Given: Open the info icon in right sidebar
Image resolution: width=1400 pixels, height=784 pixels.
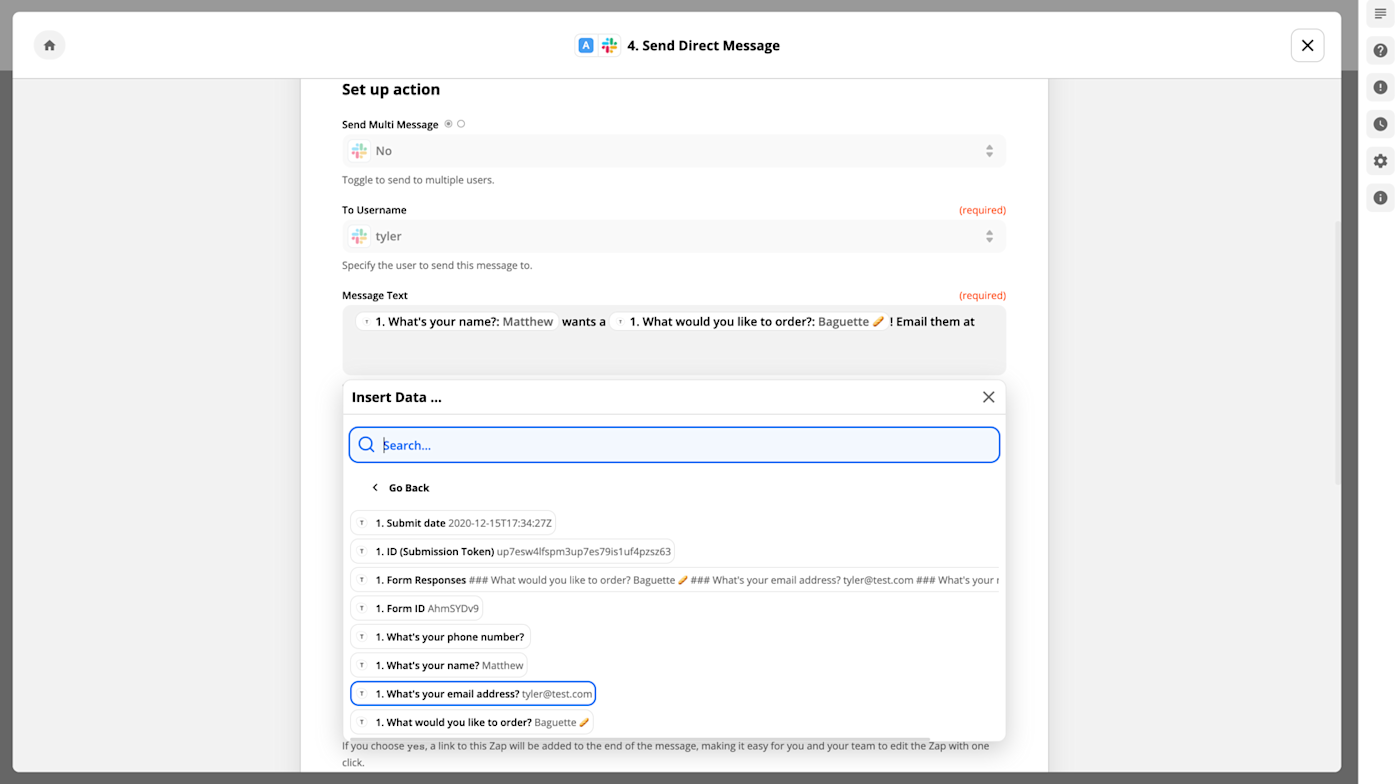Looking at the screenshot, I should click(x=1380, y=198).
